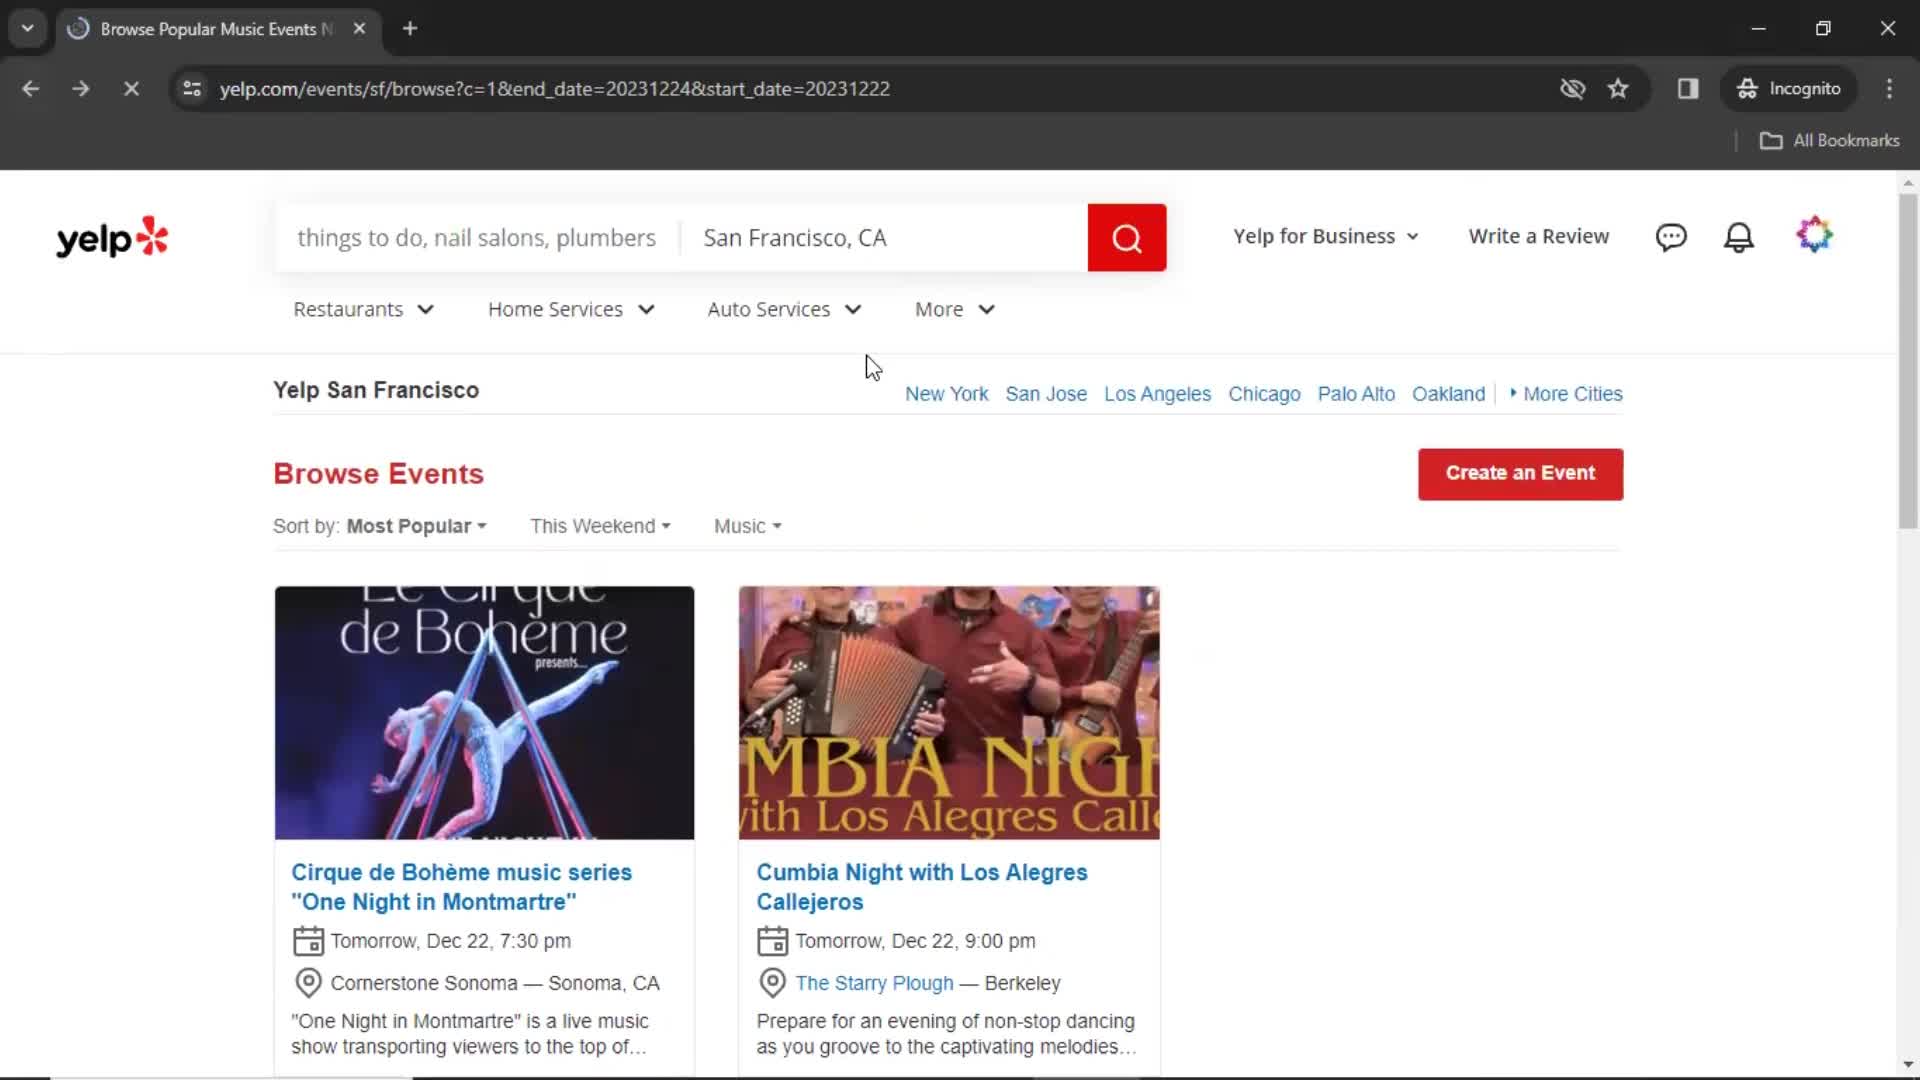This screenshot has height=1080, width=1920.
Task: Open the Yelp for Business dropdown
Action: pyautogui.click(x=1326, y=237)
